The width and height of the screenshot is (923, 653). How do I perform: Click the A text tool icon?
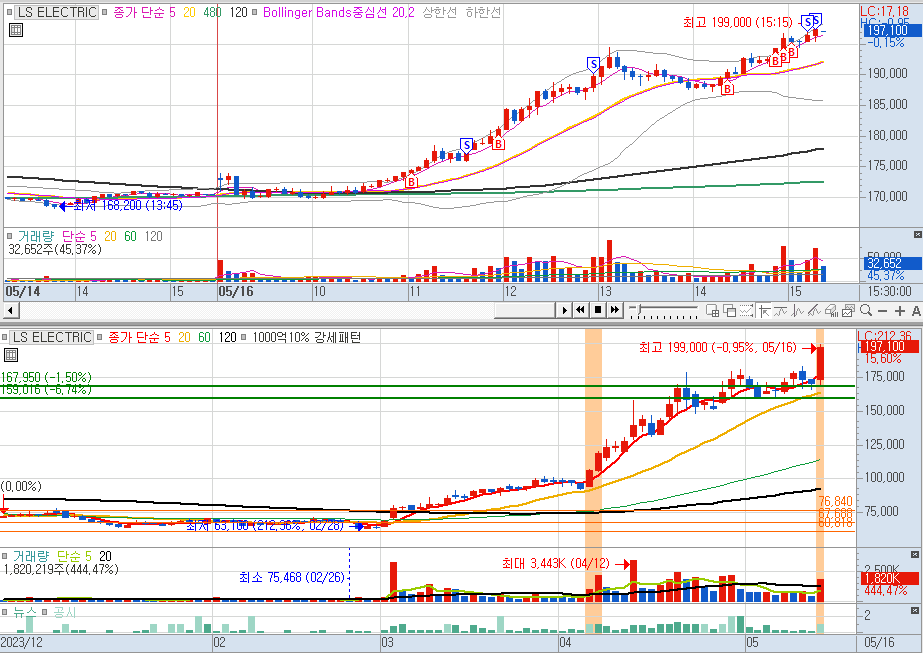point(916,311)
